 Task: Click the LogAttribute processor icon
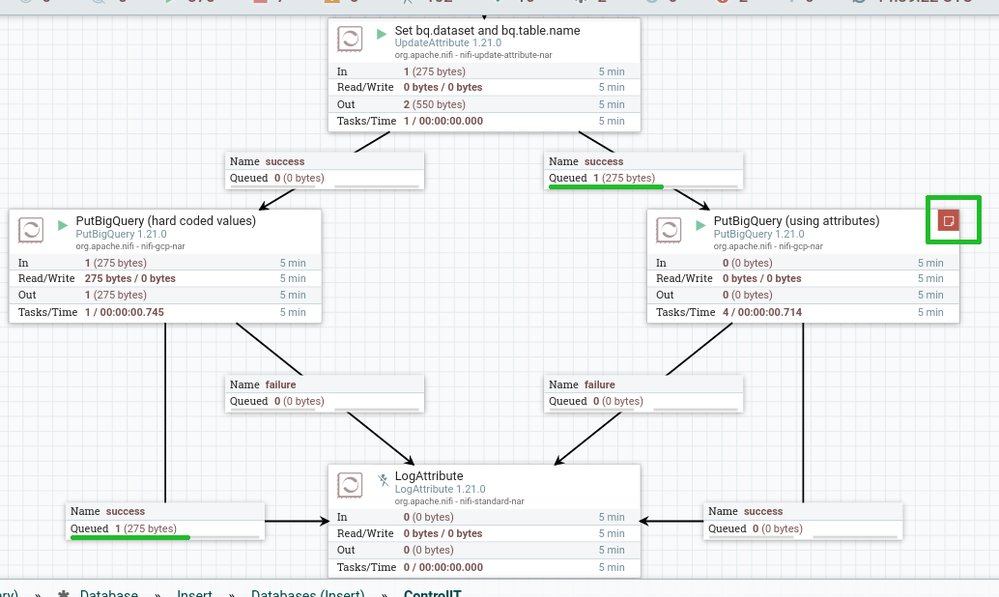pyautogui.click(x=350, y=485)
